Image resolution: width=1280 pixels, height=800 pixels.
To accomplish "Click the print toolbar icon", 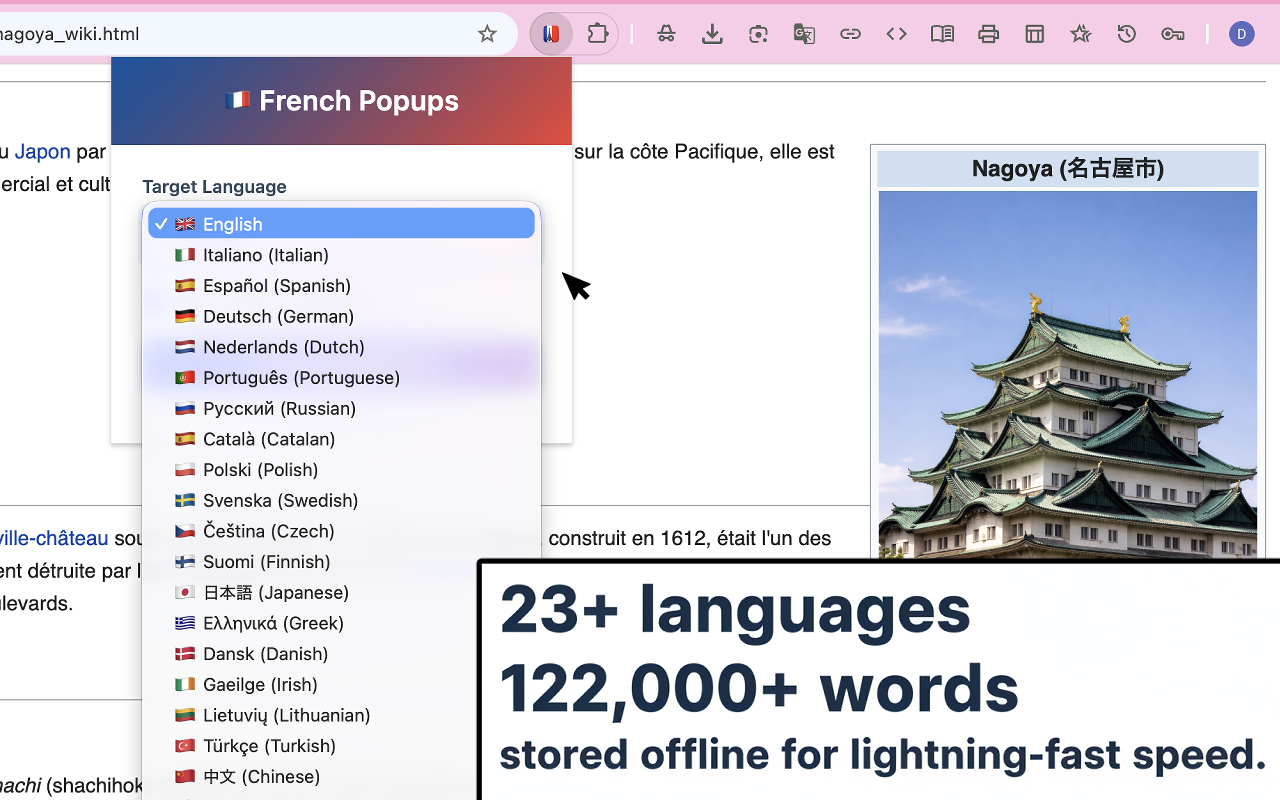I will tap(988, 34).
